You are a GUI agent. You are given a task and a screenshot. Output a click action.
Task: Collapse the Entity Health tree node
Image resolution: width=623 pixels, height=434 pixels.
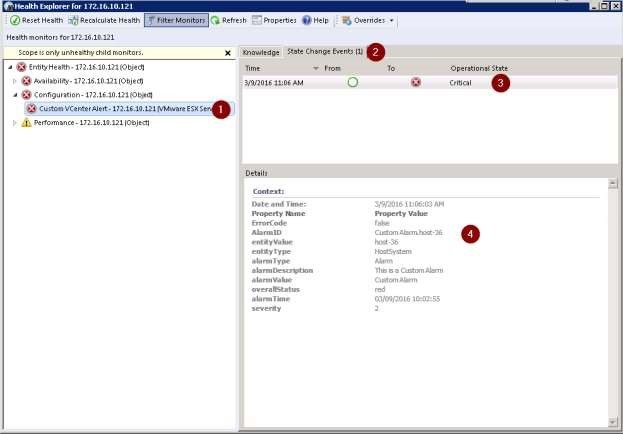pos(10,66)
